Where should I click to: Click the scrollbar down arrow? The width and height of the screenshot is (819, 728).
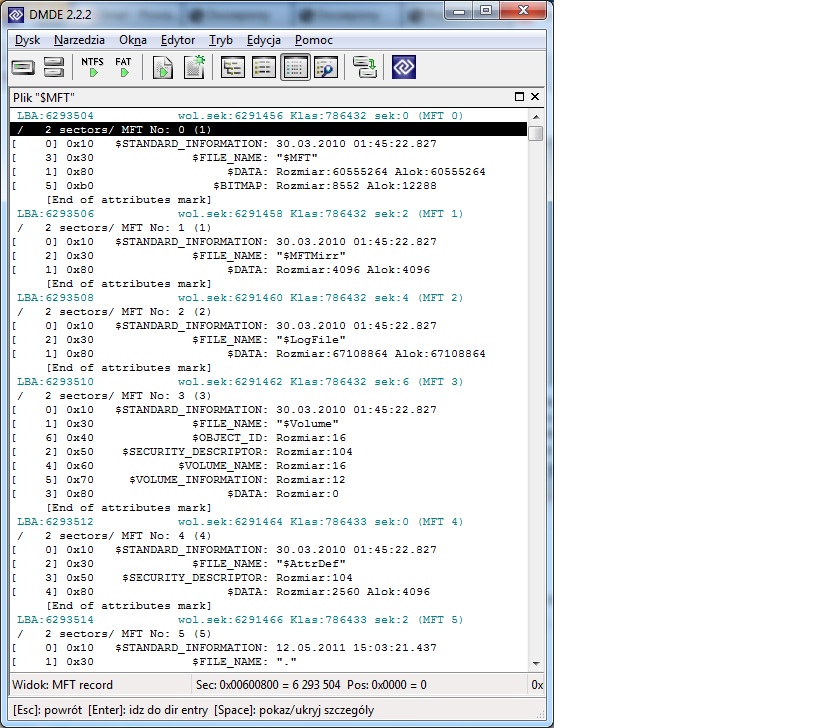pyautogui.click(x=536, y=663)
